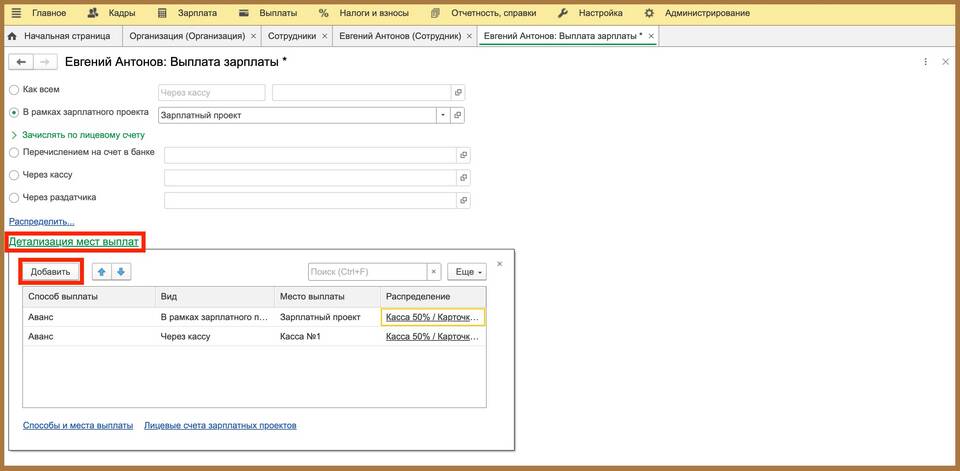Close the Детализация panel with X
The height and width of the screenshot is (471, 960).
(500, 263)
